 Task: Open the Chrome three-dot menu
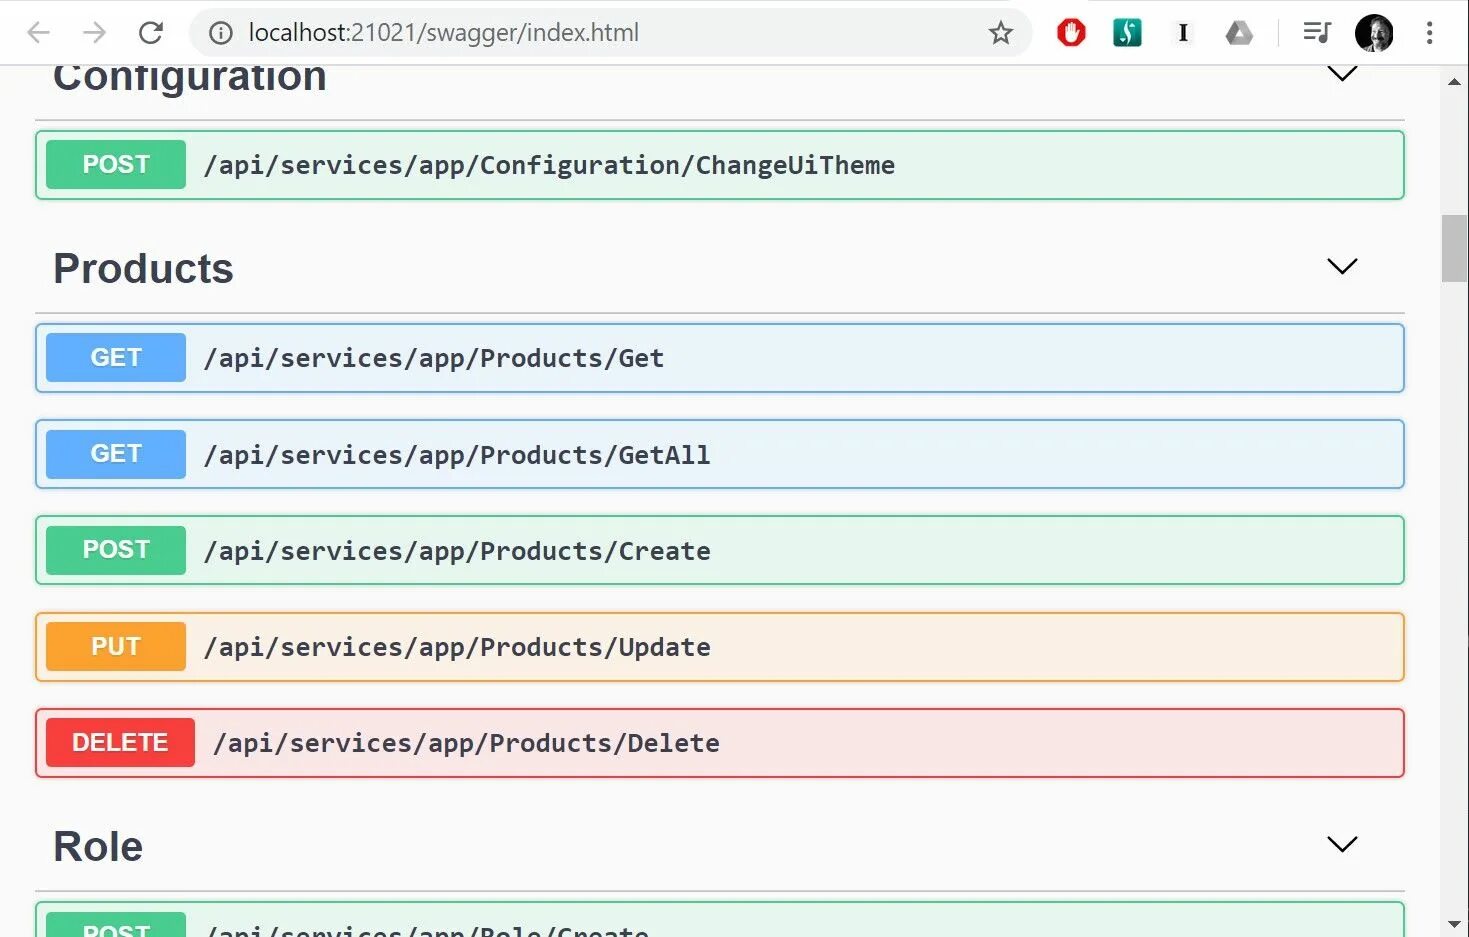click(x=1430, y=33)
